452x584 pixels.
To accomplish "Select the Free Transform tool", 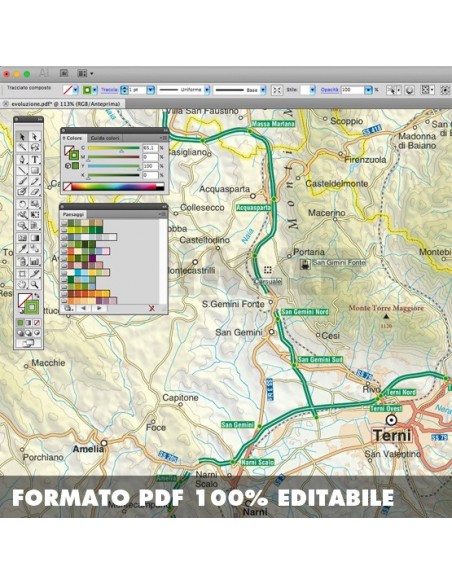I will pyautogui.click(x=35, y=215).
